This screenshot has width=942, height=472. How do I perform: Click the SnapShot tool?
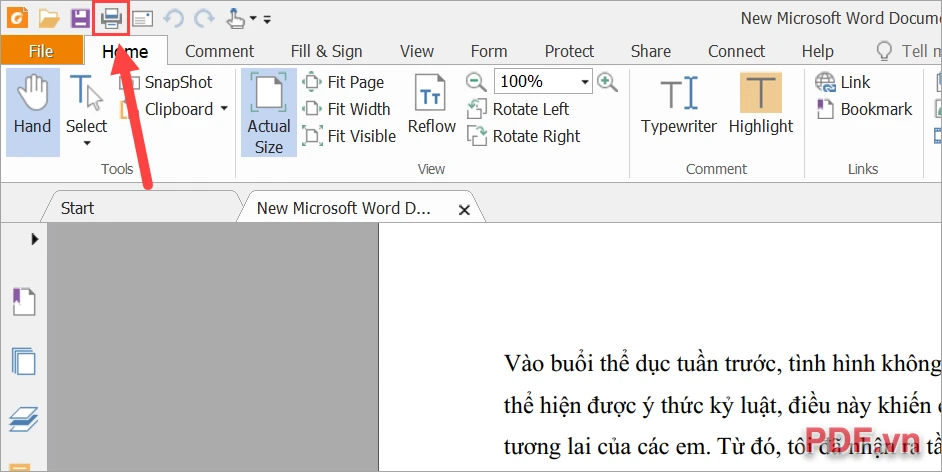pos(167,82)
